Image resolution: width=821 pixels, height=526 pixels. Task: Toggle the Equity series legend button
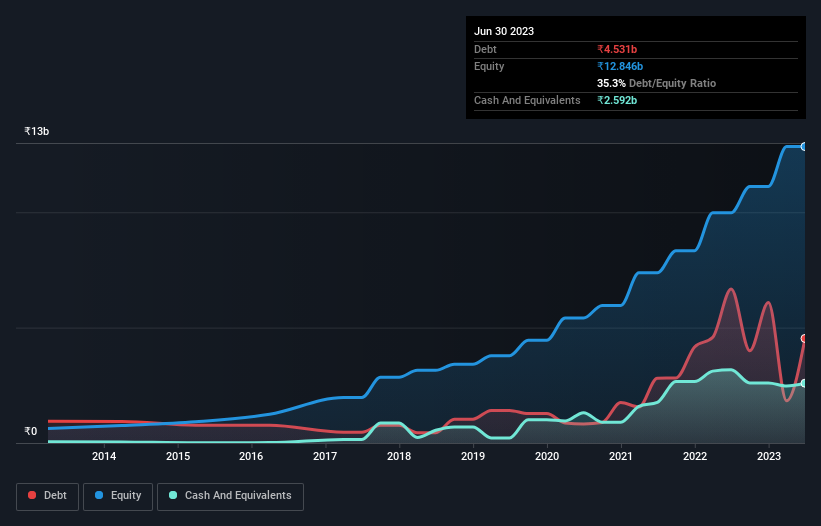pos(118,496)
